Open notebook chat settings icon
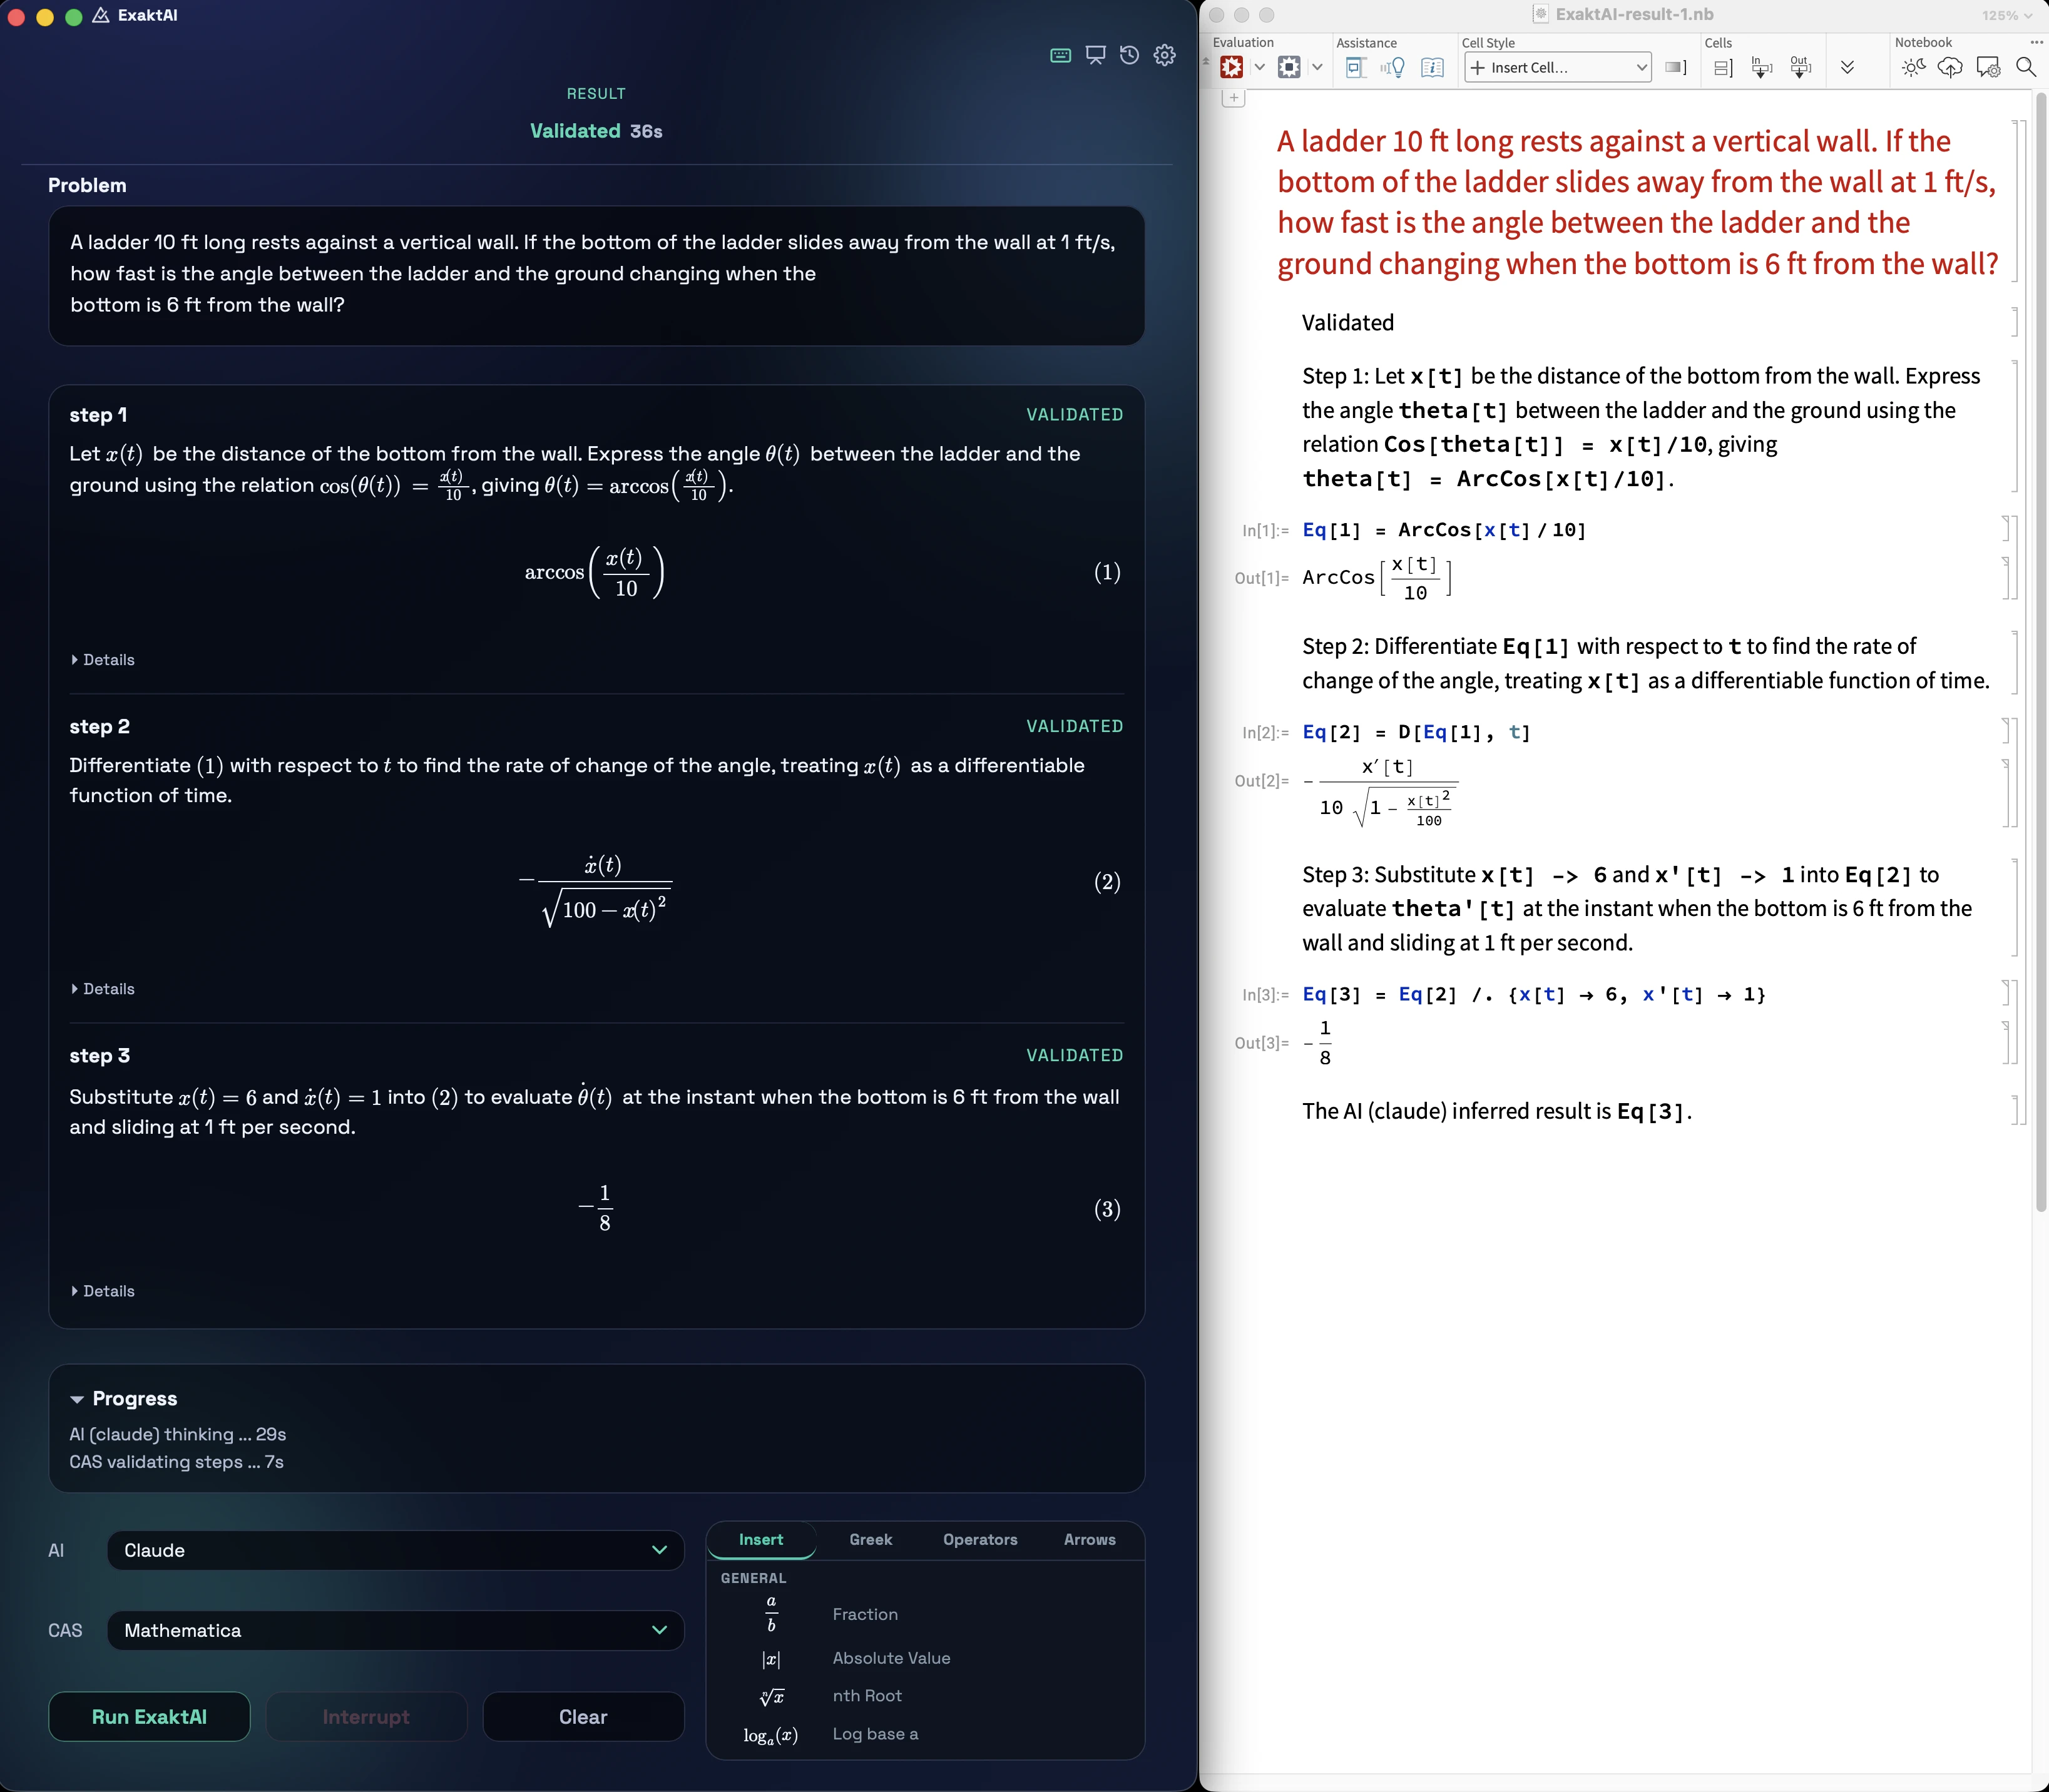Screen dimensions: 2049x1792 (1988, 67)
